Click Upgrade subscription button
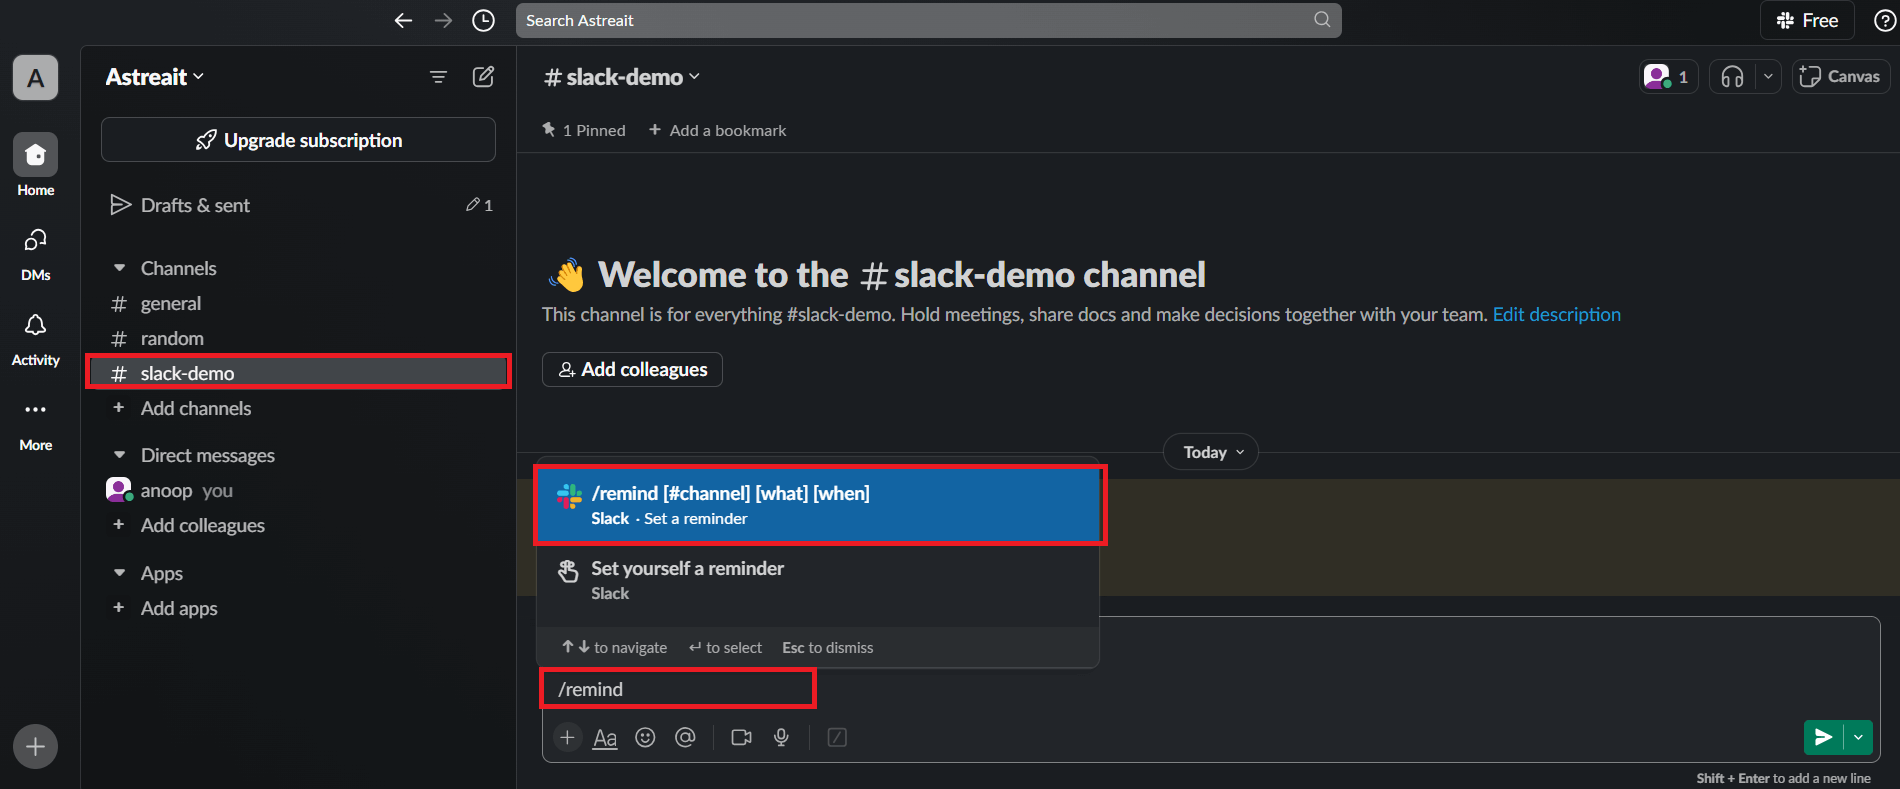Image resolution: width=1900 pixels, height=789 pixels. (x=298, y=140)
